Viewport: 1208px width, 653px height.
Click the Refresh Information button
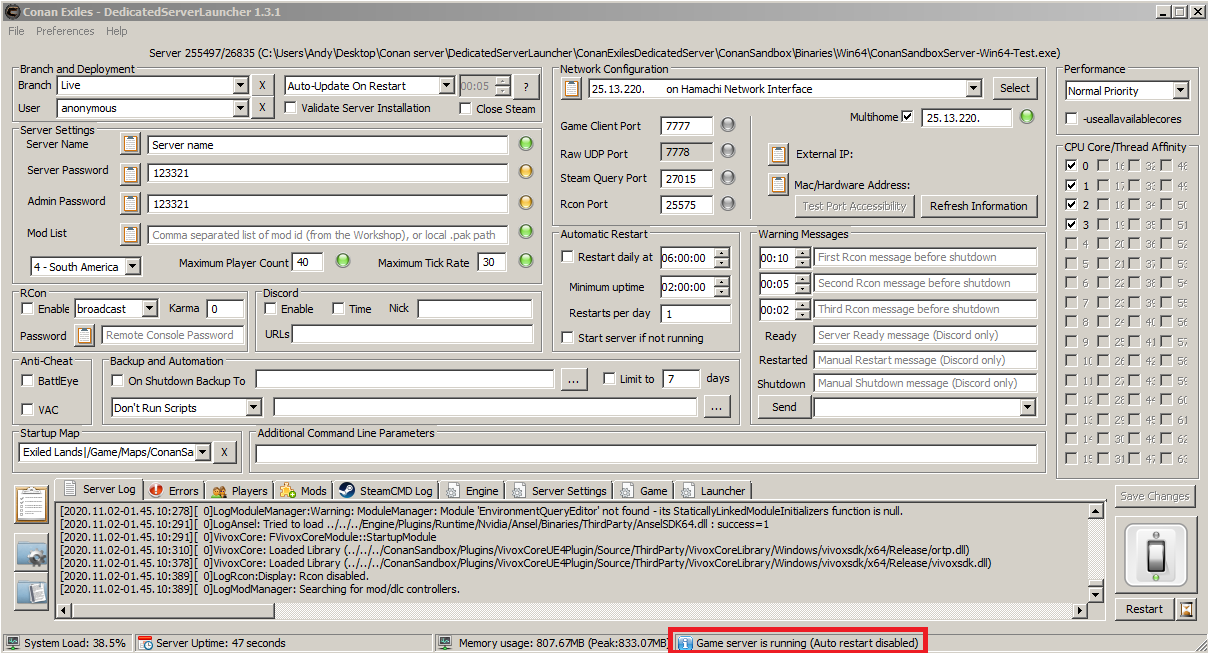[978, 206]
